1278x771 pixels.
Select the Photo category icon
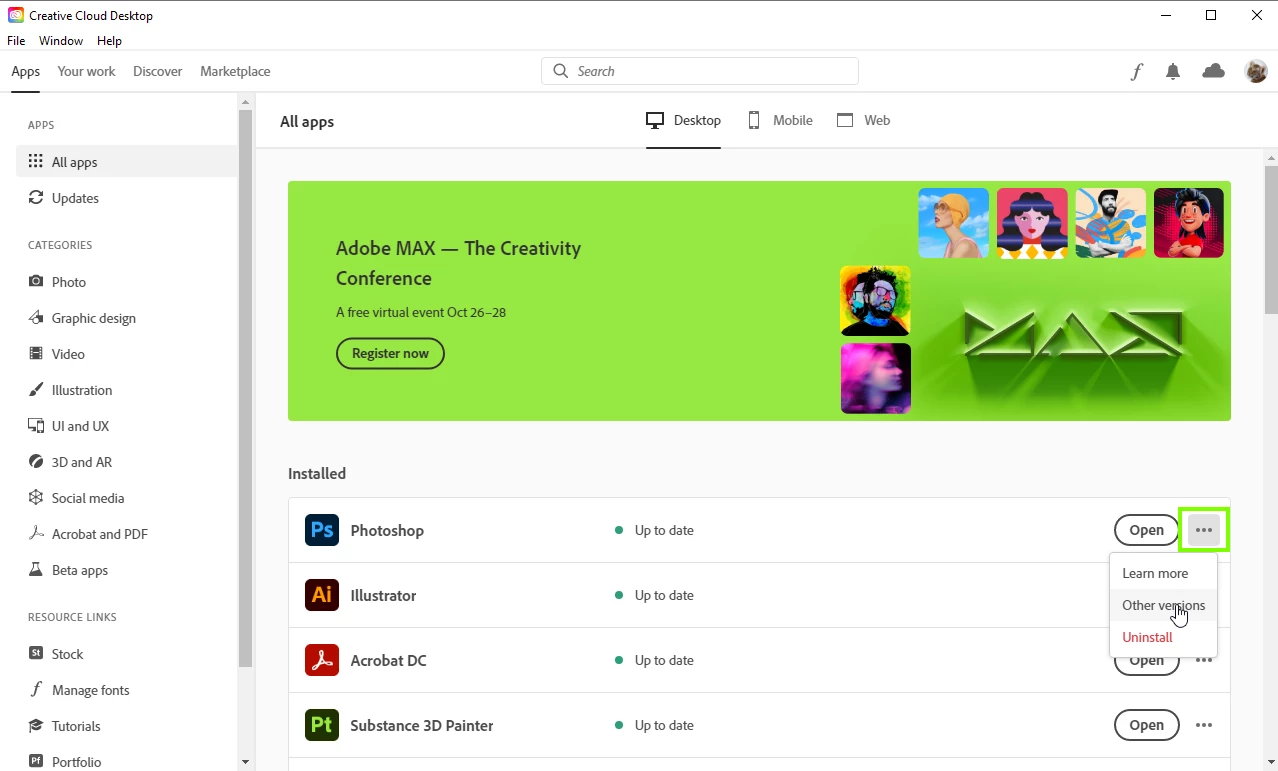click(x=36, y=282)
